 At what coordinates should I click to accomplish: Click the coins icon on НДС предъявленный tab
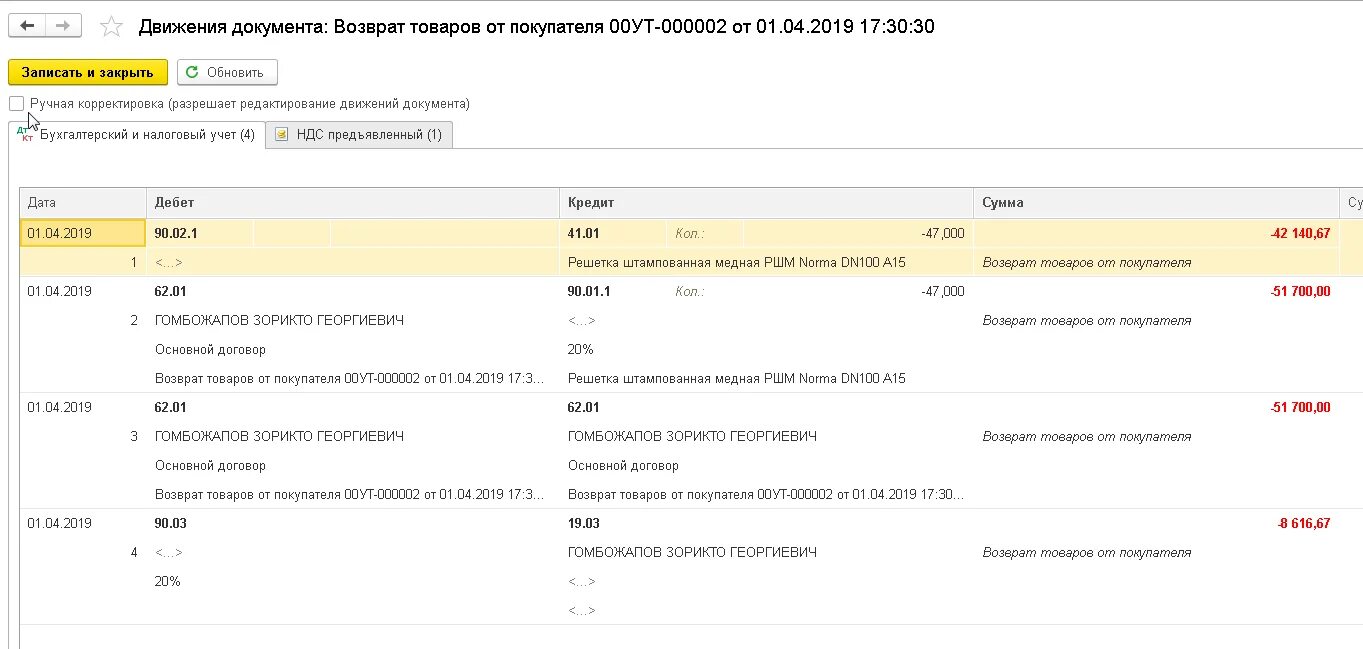(x=282, y=134)
